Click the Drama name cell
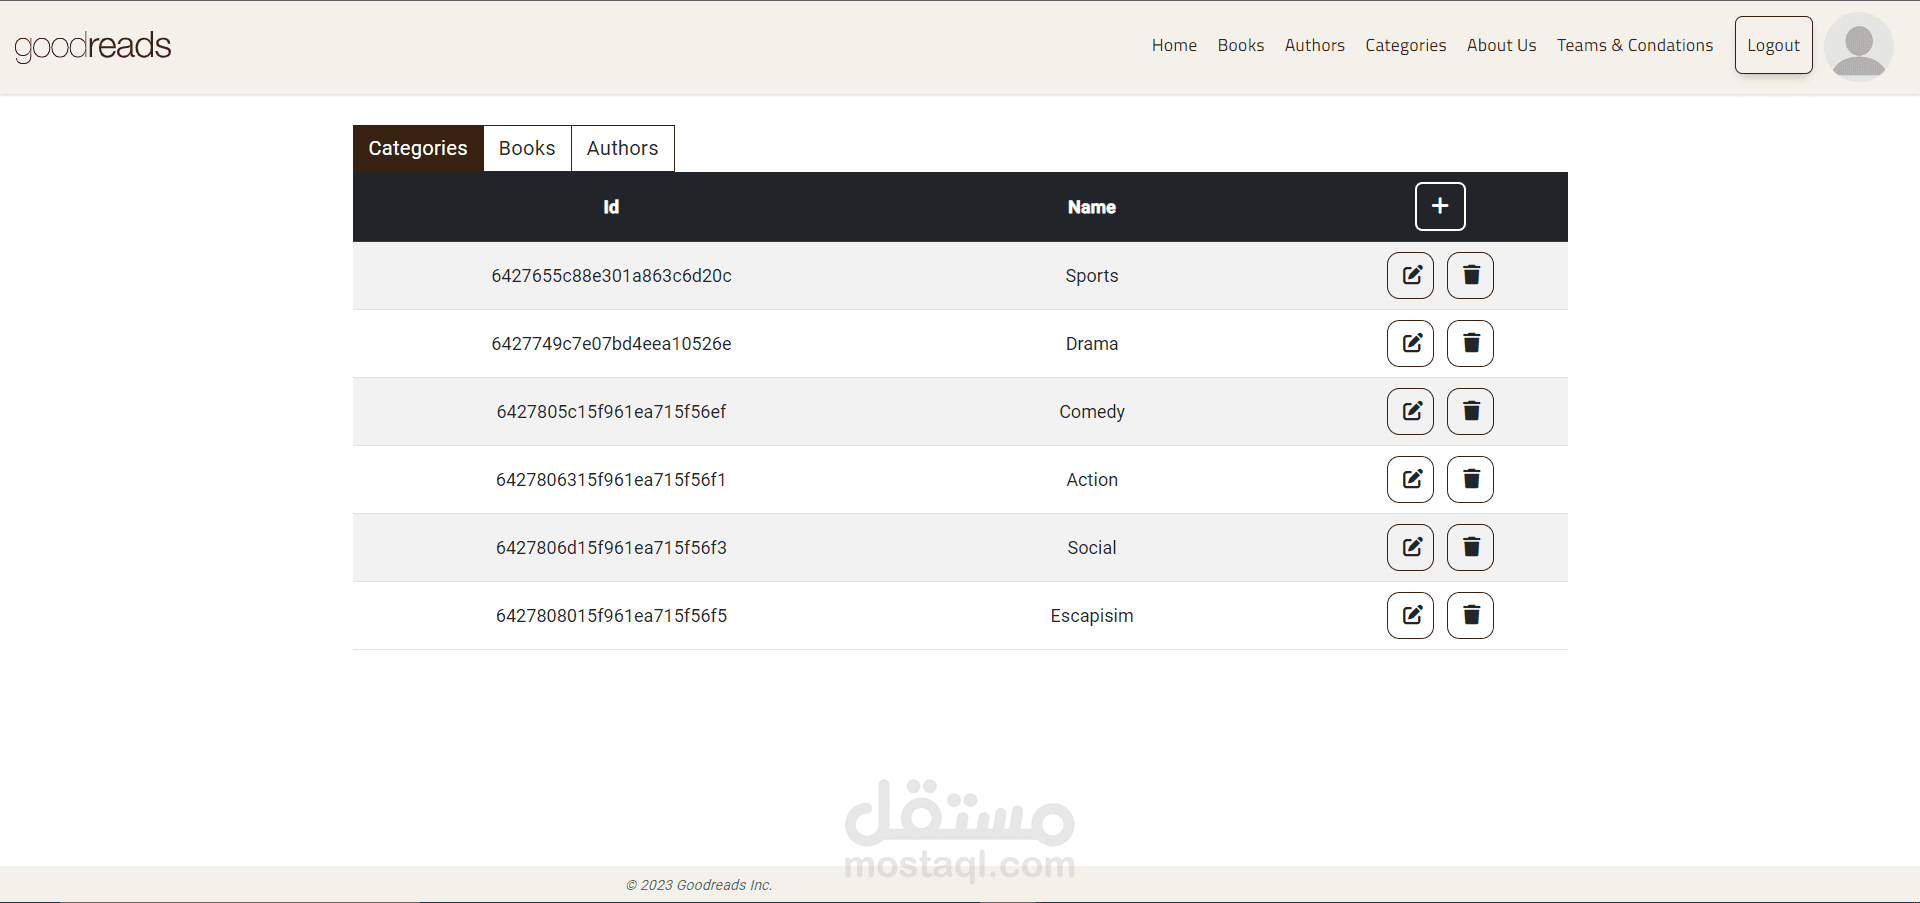The image size is (1920, 903). [1091, 344]
